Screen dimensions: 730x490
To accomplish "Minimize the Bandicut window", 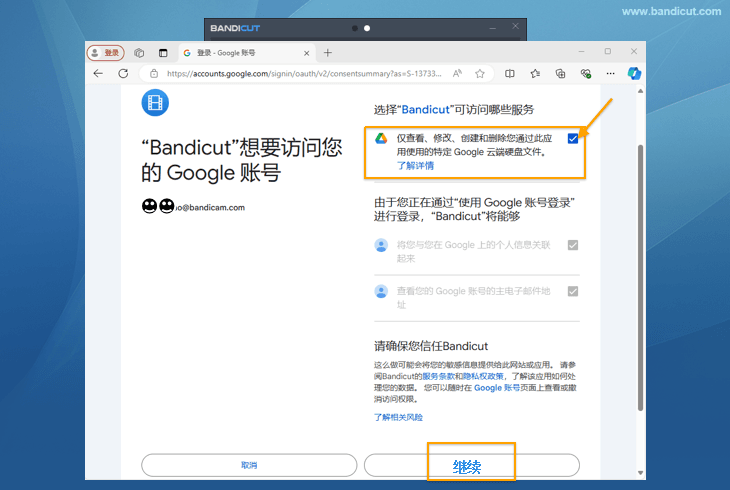I will pyautogui.click(x=493, y=28).
